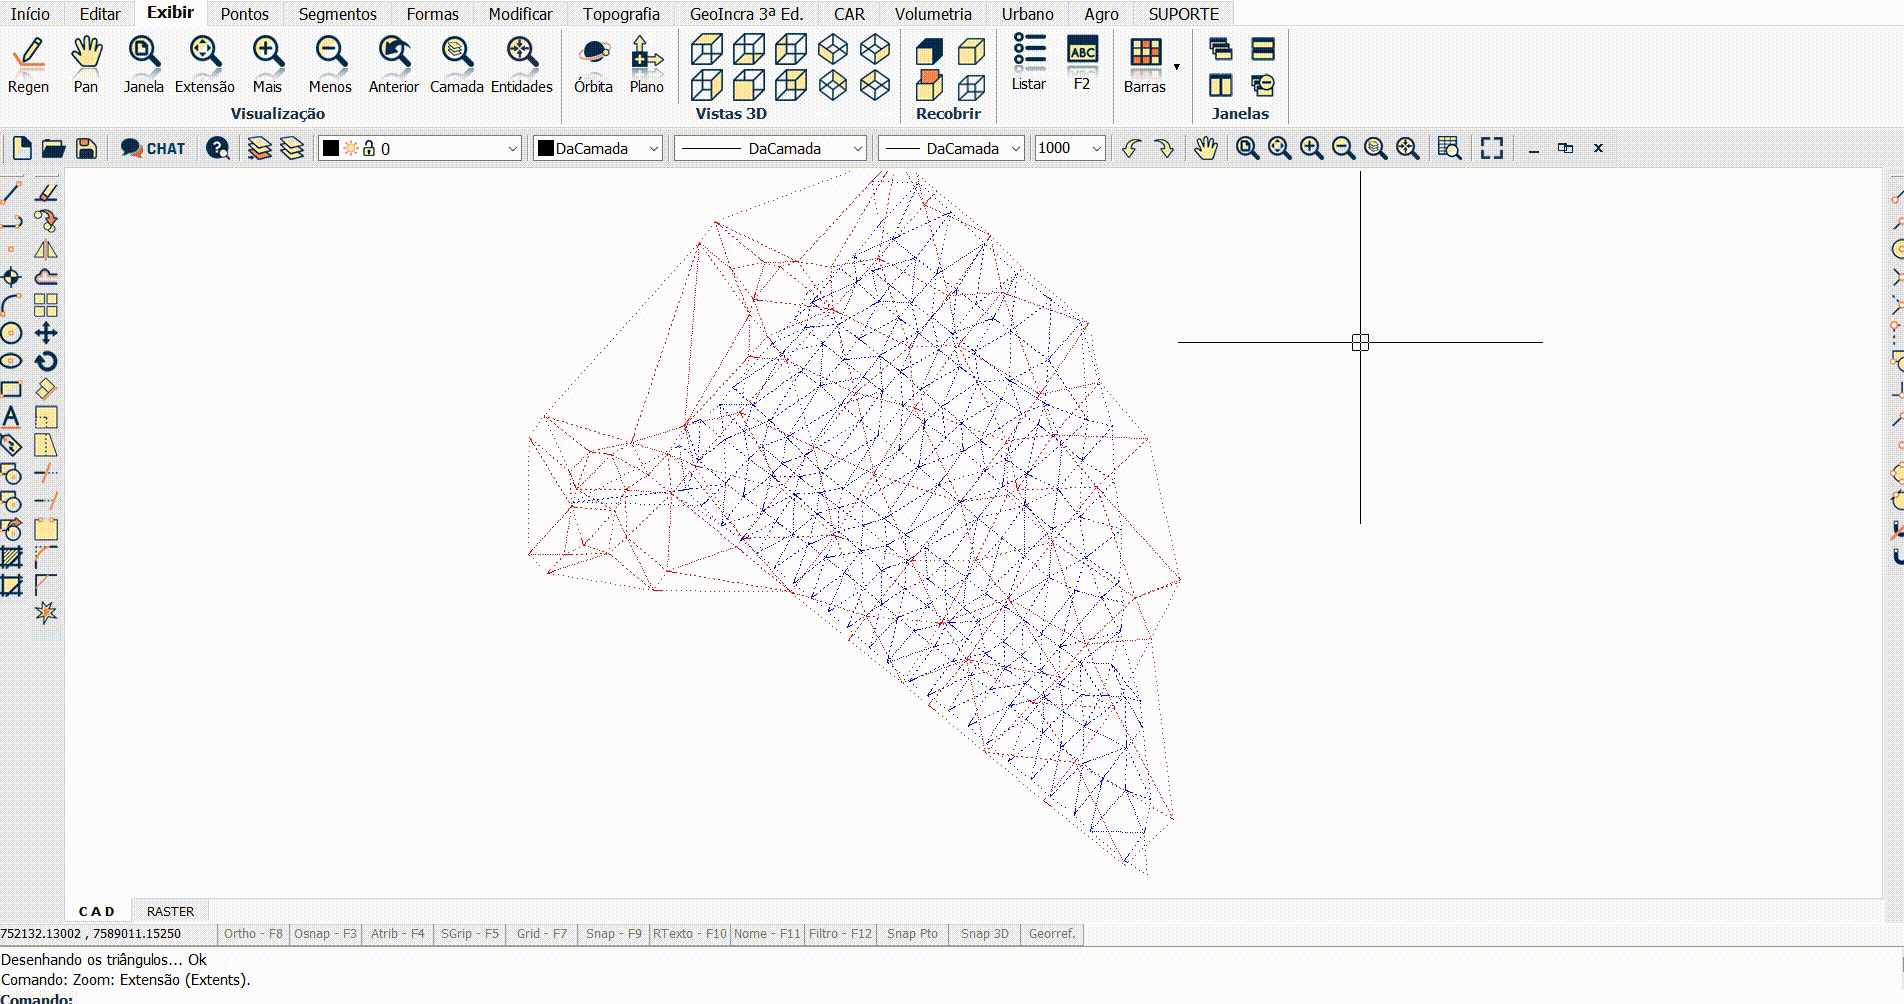1904x1004 pixels.
Task: Enable Grid - F7 display
Action: click(x=542, y=934)
